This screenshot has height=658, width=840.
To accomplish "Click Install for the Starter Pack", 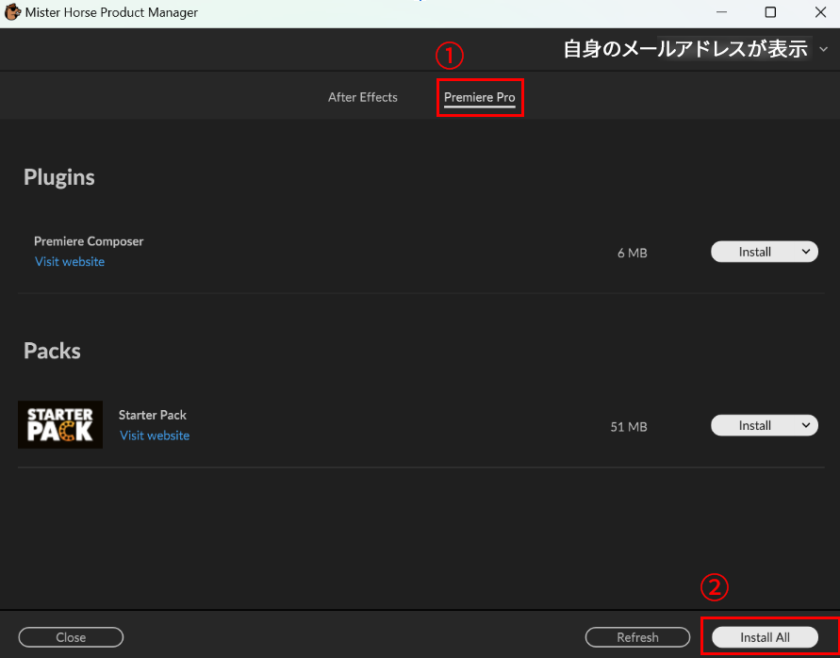I will (754, 425).
